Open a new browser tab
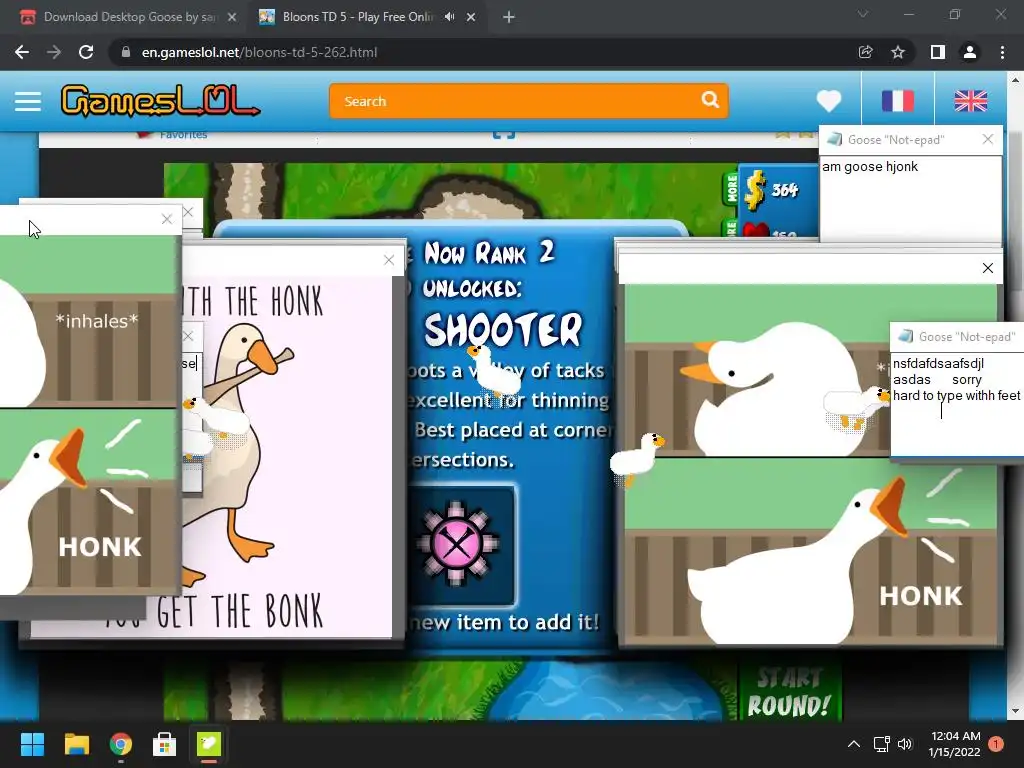The width and height of the screenshot is (1024, 768). 509,18
